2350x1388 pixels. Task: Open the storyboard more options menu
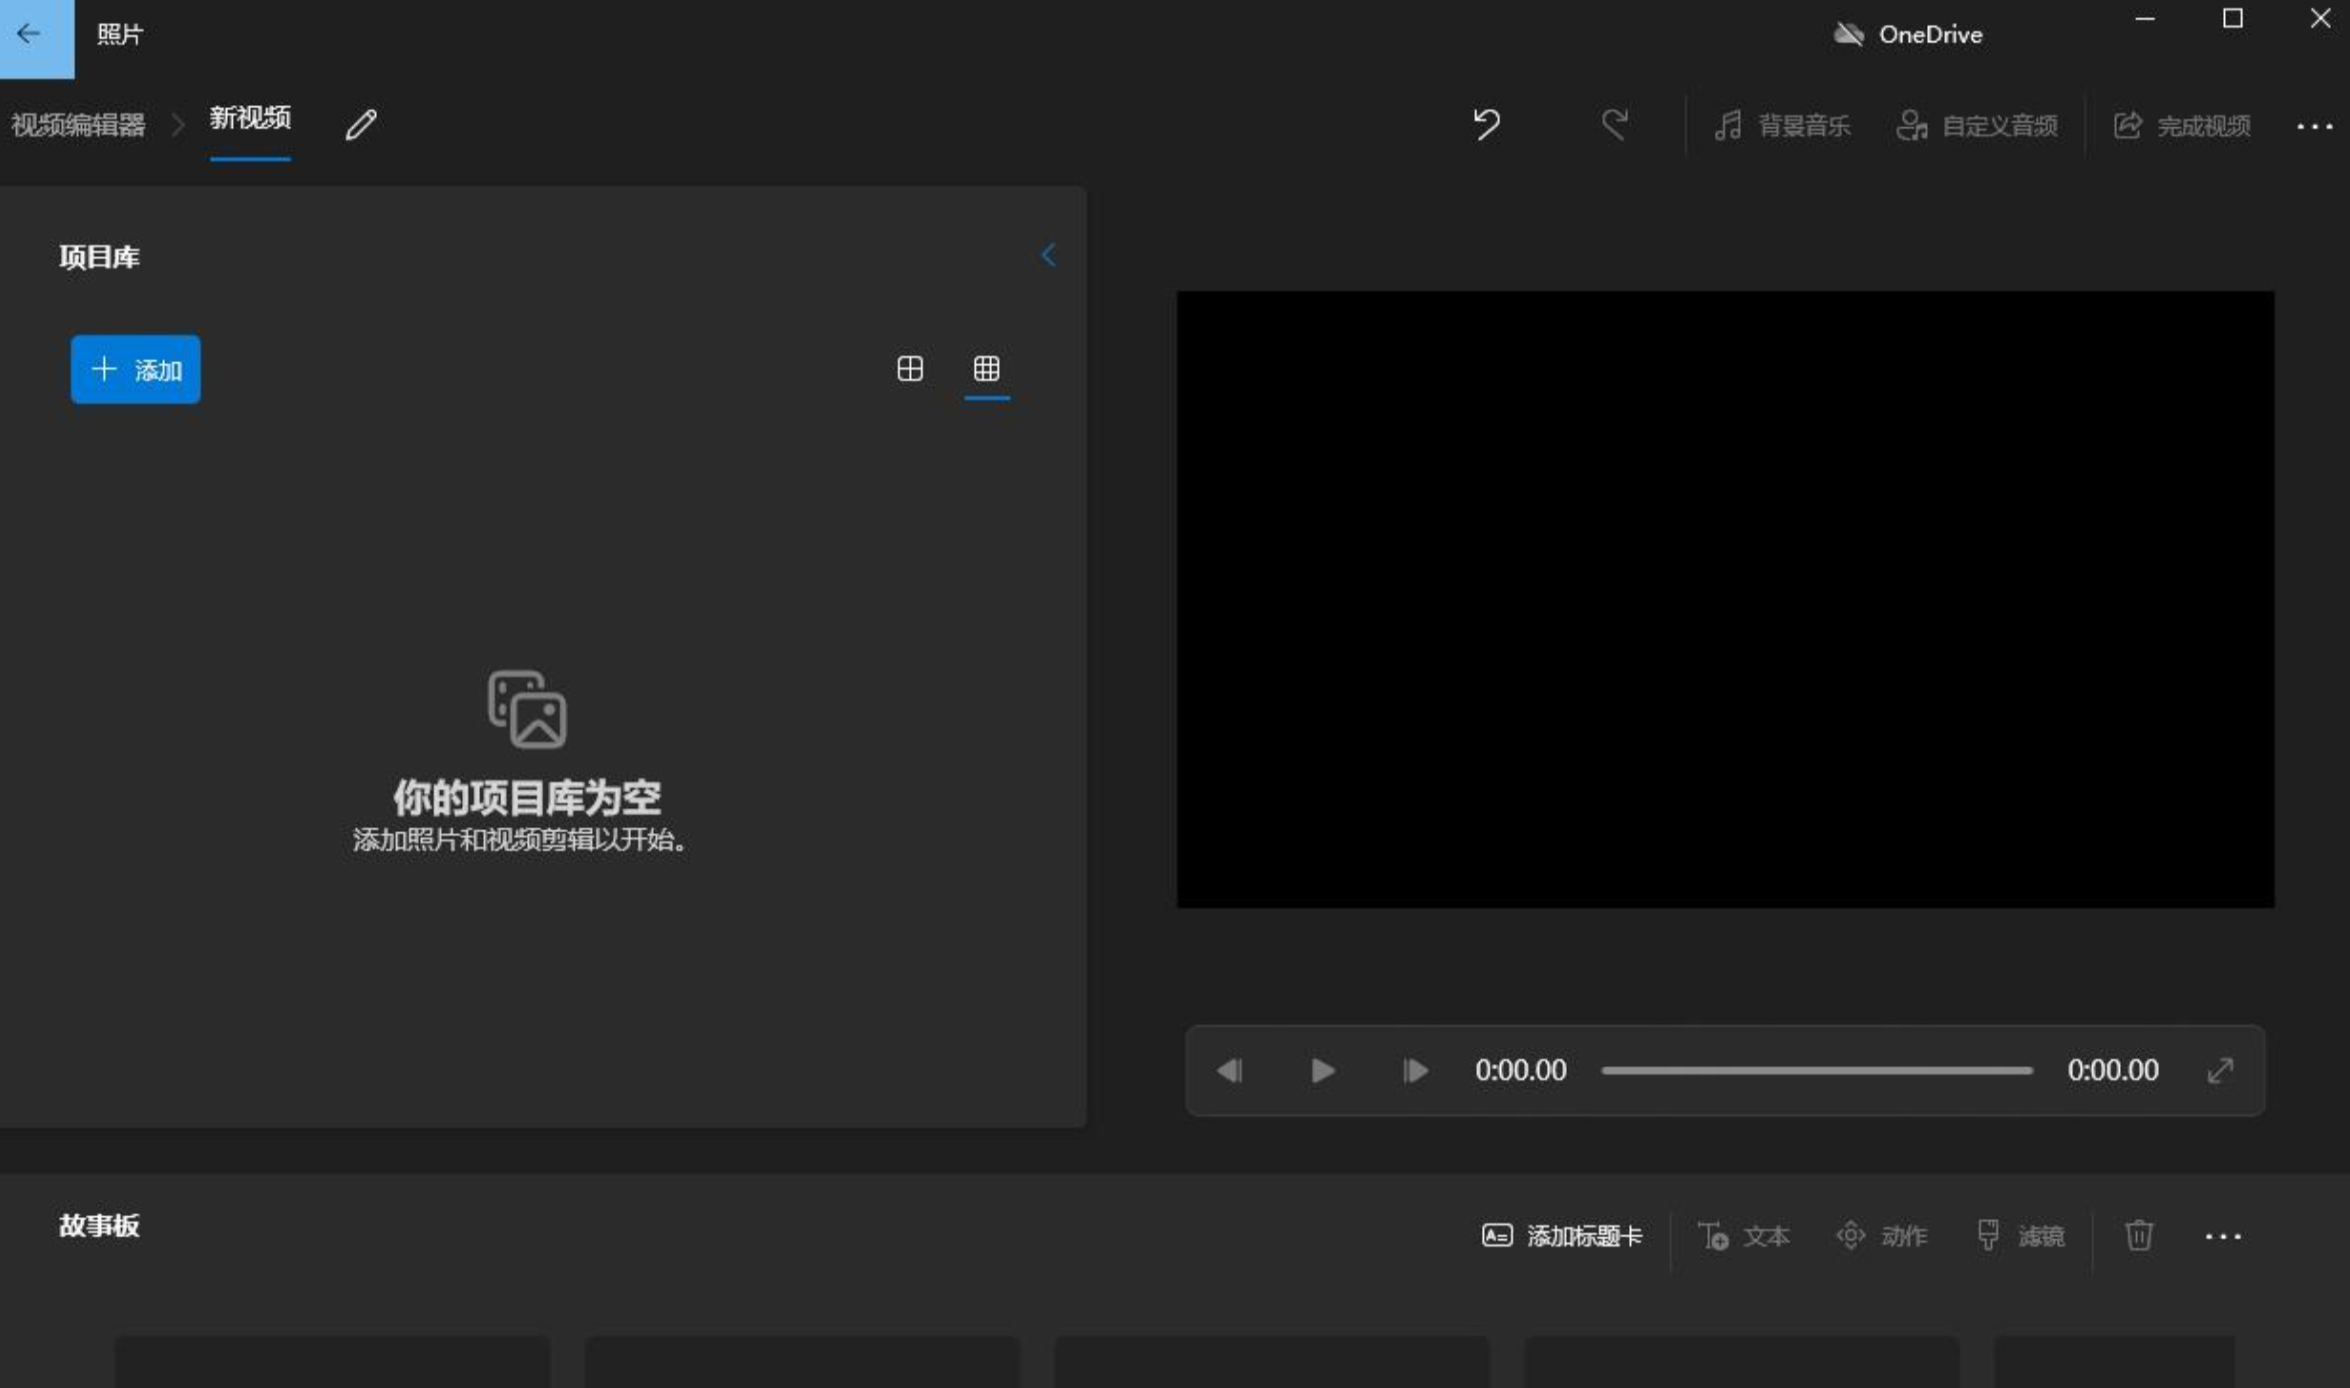click(x=2223, y=1237)
